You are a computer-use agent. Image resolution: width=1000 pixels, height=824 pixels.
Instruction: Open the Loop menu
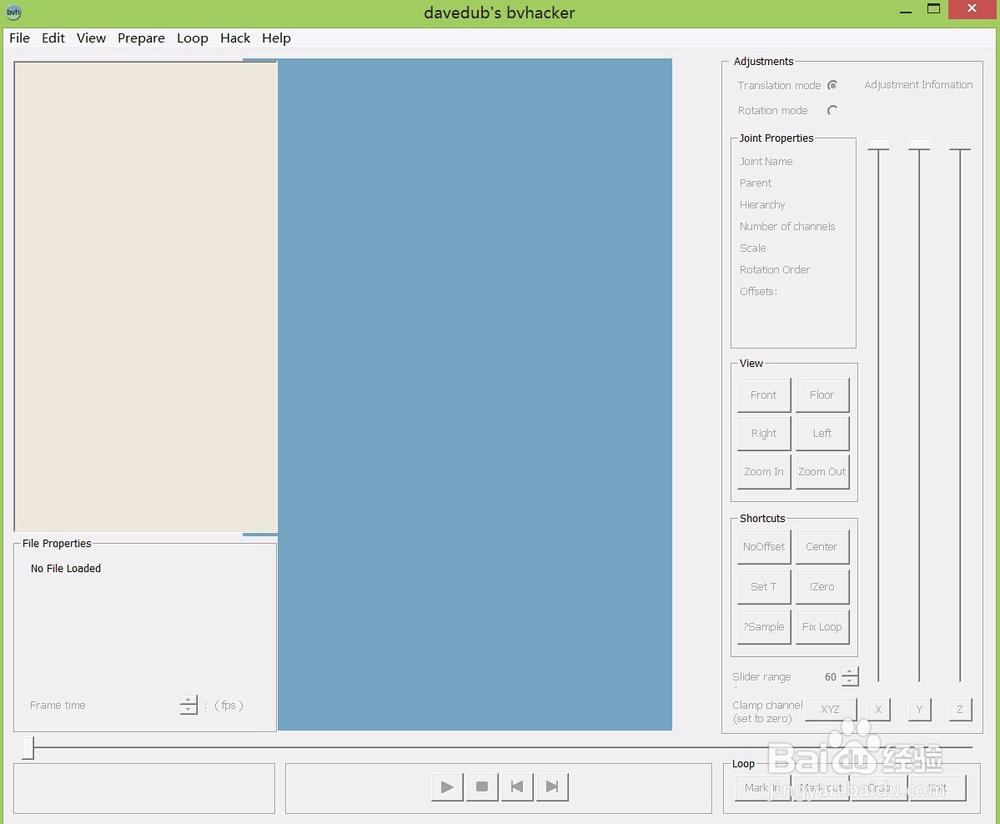[192, 38]
